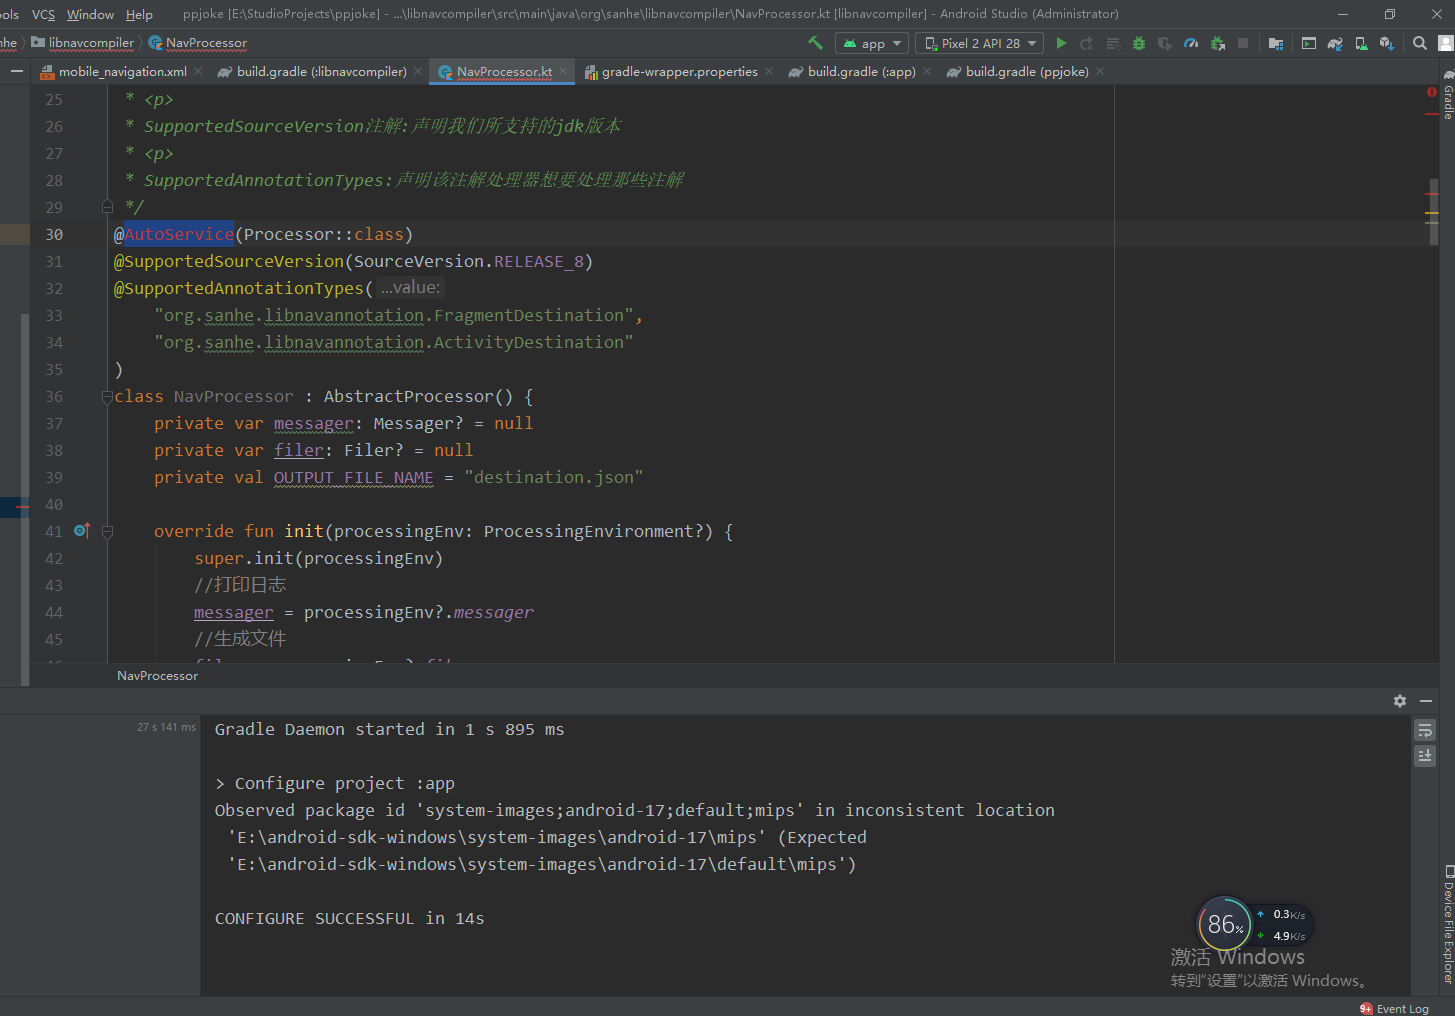Click Apply Changes and Restart Activity icon
Viewport: 1455px width, 1016px height.
1087,43
